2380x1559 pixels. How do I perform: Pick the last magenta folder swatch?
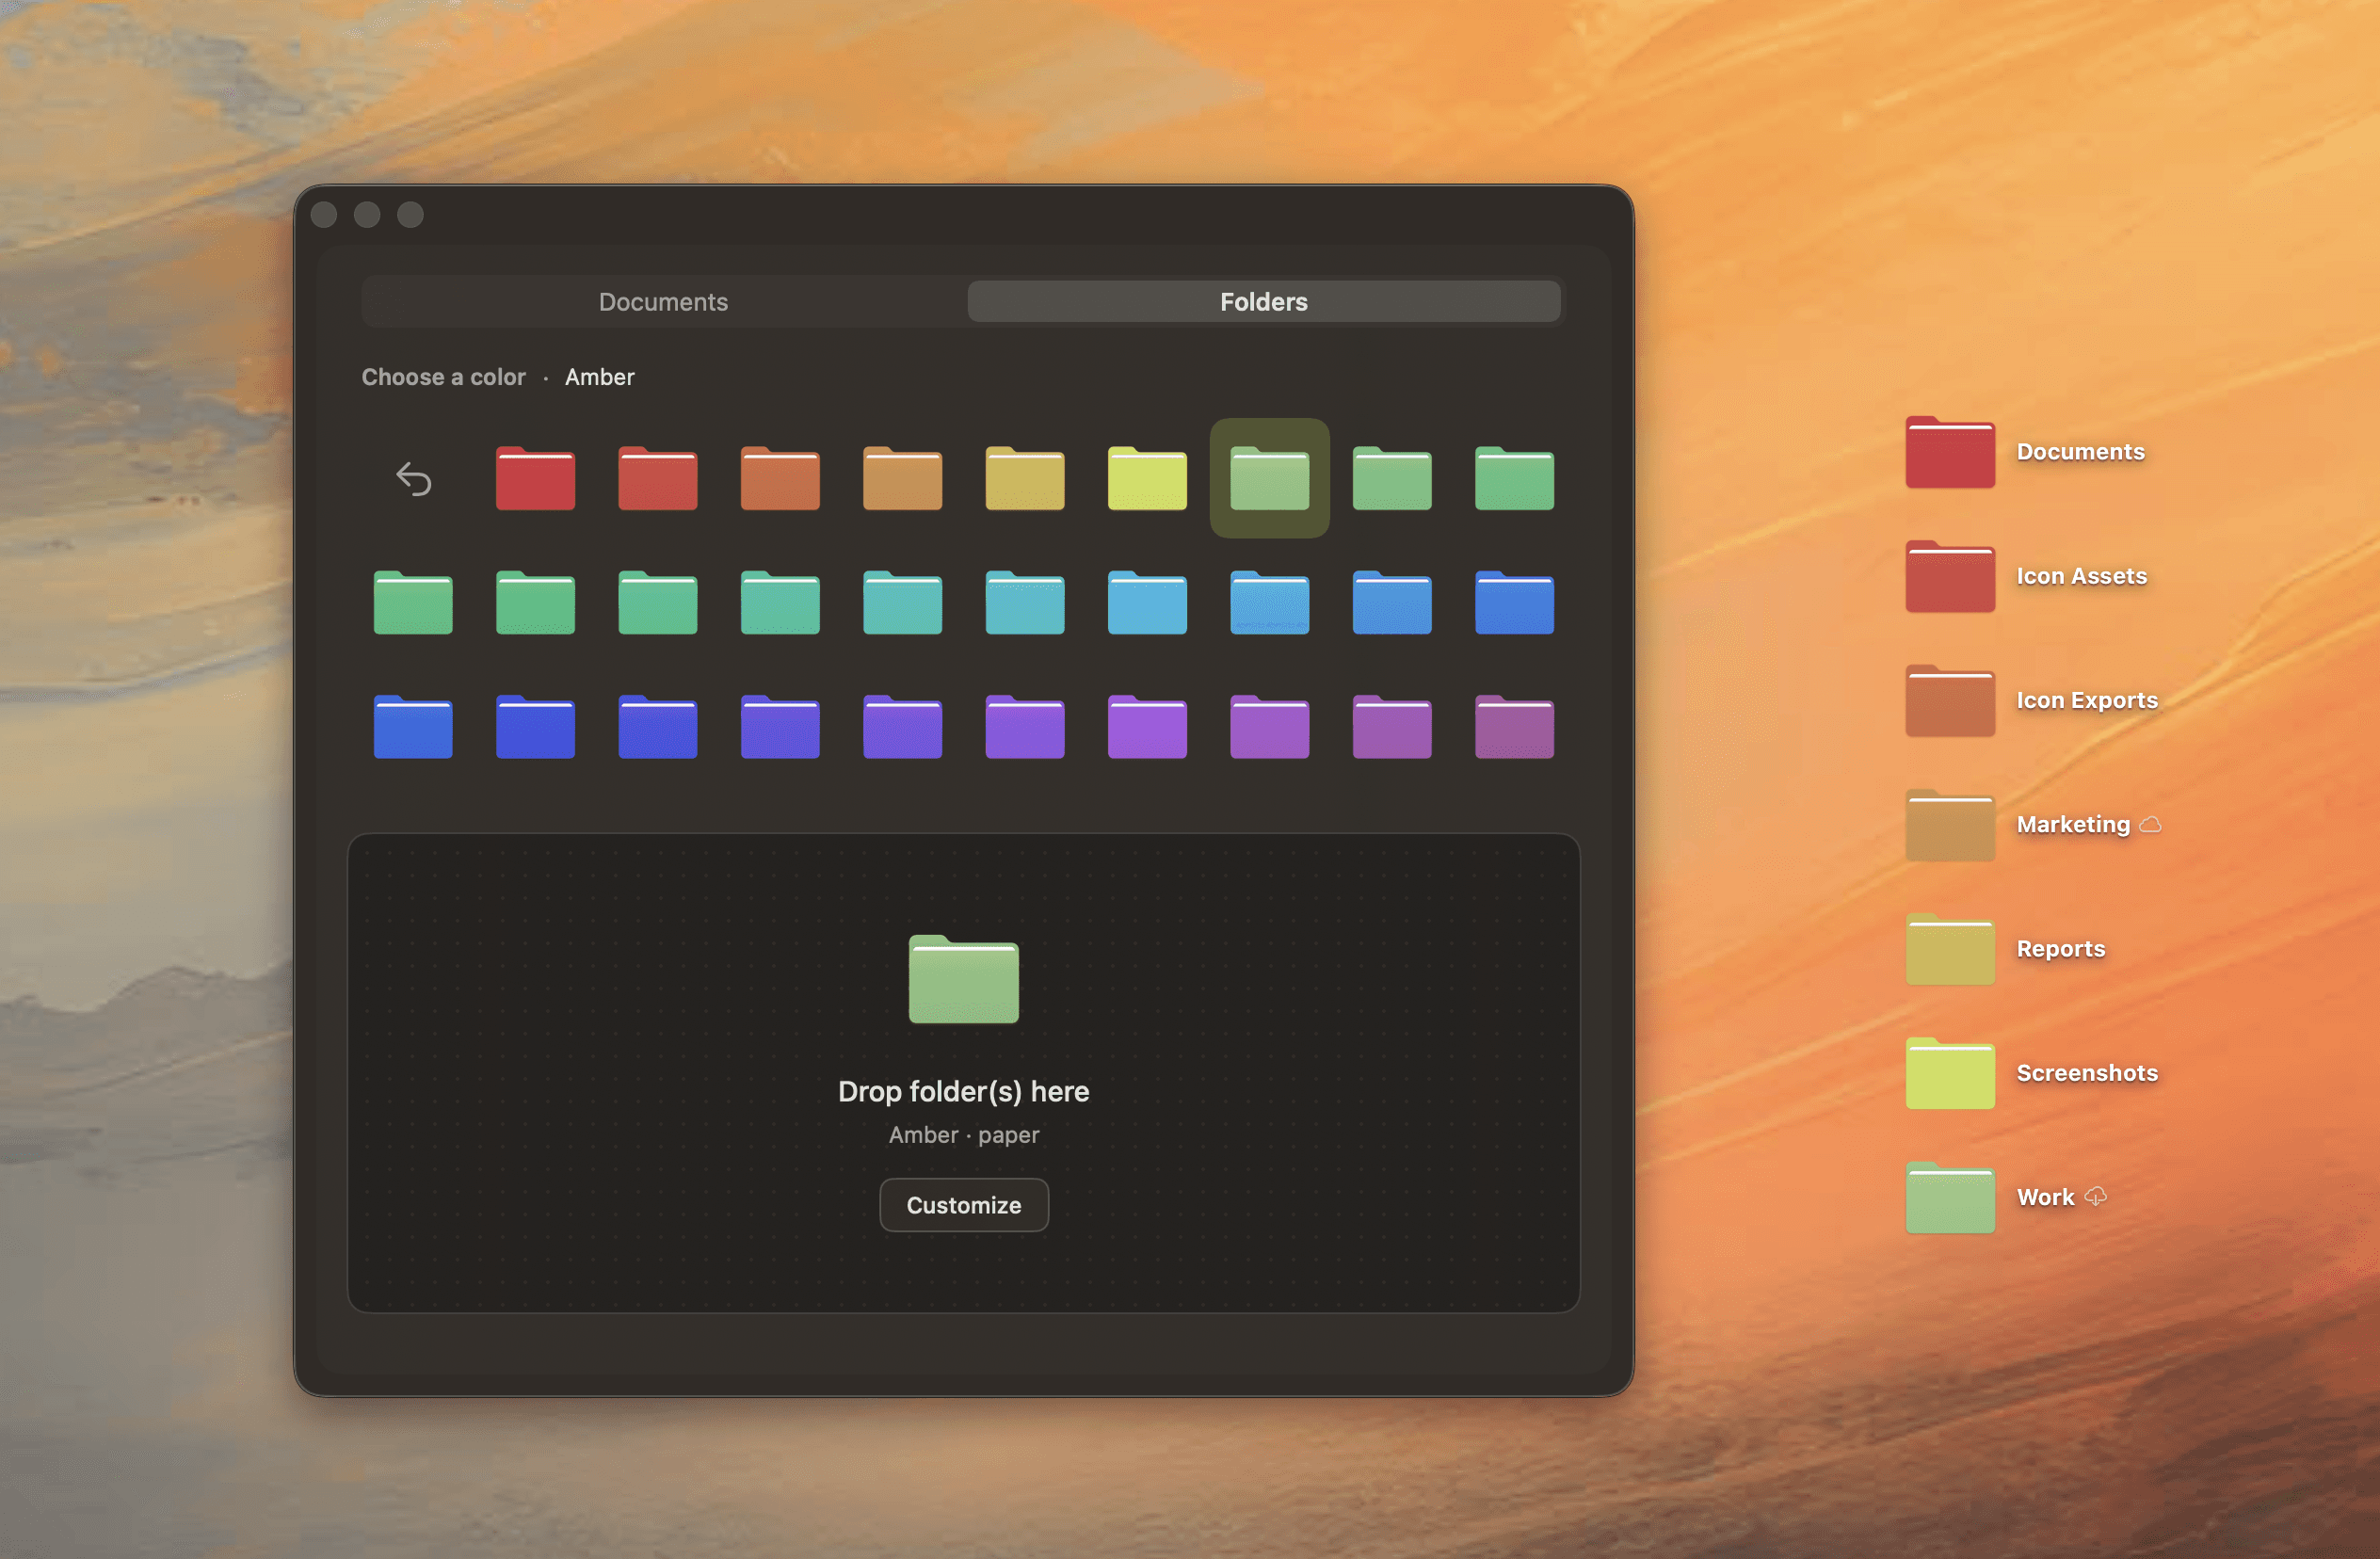[1514, 728]
